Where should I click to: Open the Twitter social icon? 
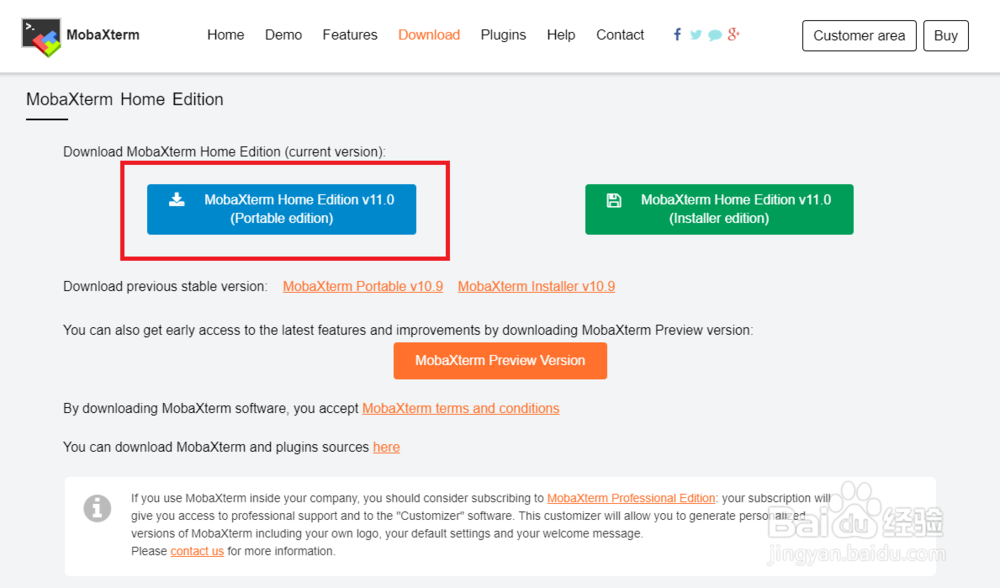pos(696,35)
